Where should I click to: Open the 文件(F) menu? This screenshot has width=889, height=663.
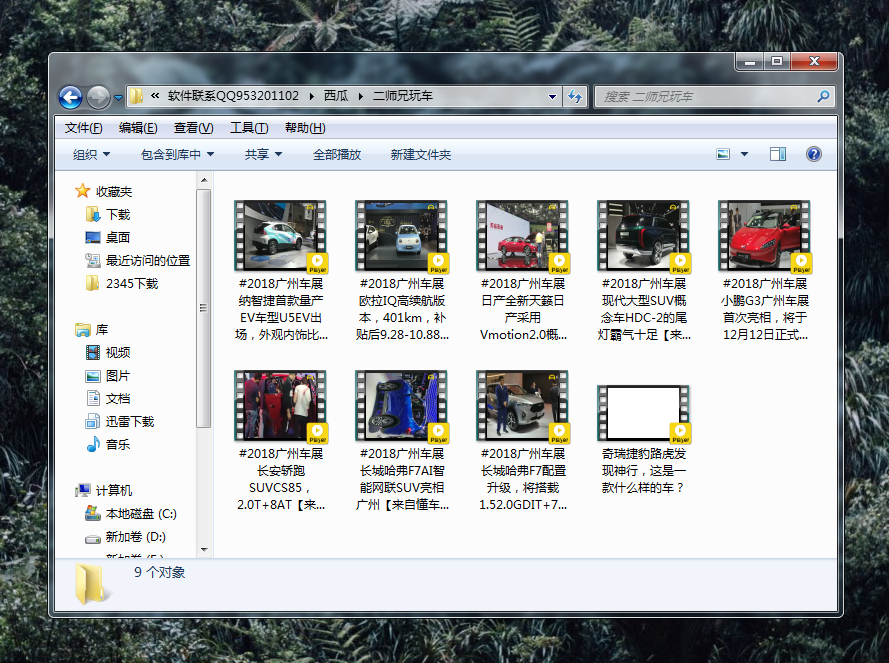click(83, 128)
